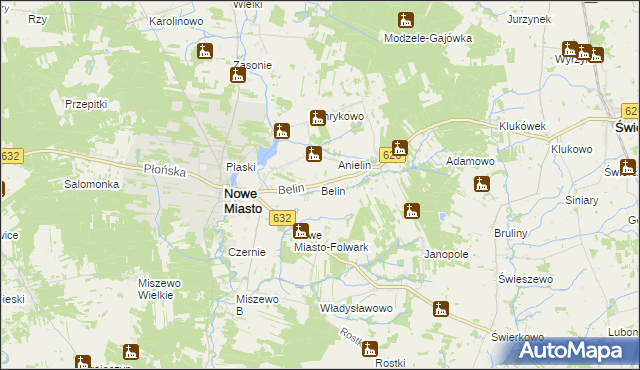Image resolution: width=640 pixels, height=370 pixels.
Task: Click the Anielin village label
Action: click(x=354, y=165)
